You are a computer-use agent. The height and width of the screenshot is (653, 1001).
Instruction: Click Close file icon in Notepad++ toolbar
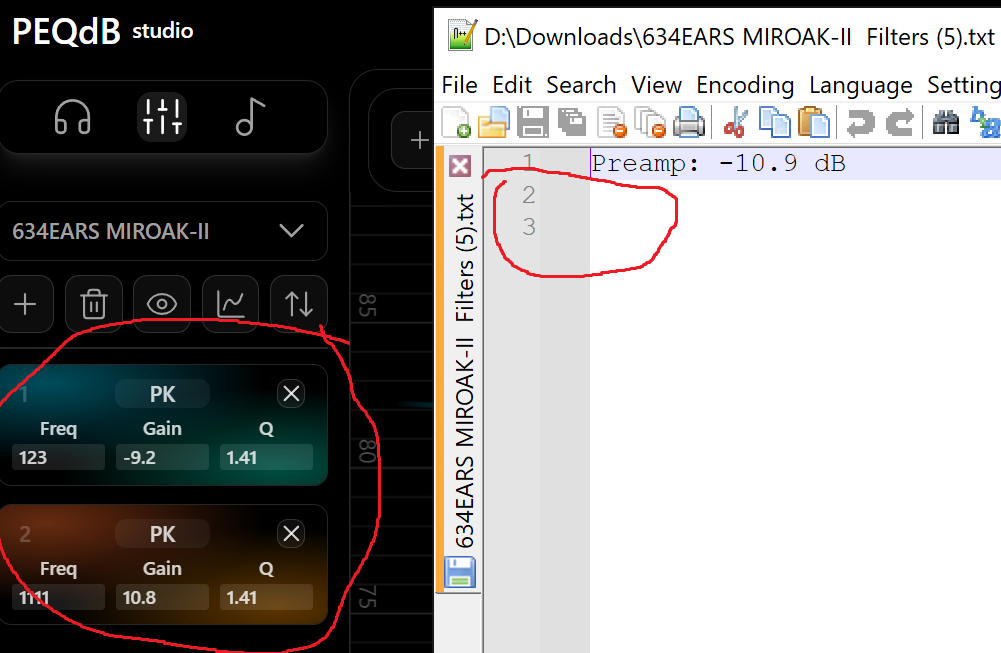click(x=612, y=122)
